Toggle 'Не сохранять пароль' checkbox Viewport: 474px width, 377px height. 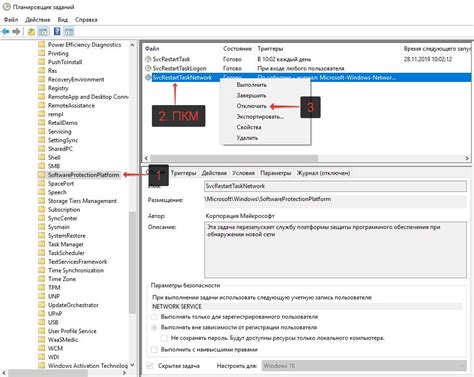point(164,338)
